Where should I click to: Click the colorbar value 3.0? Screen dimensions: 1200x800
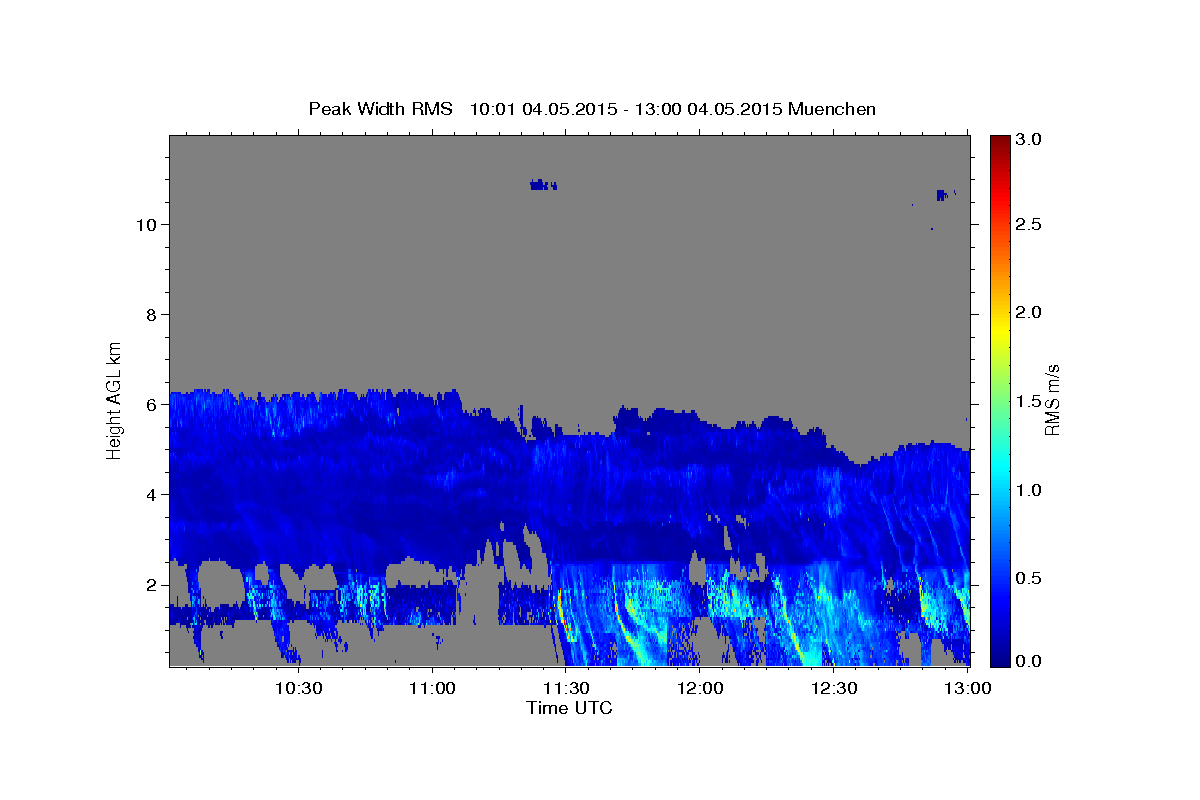click(x=1030, y=140)
